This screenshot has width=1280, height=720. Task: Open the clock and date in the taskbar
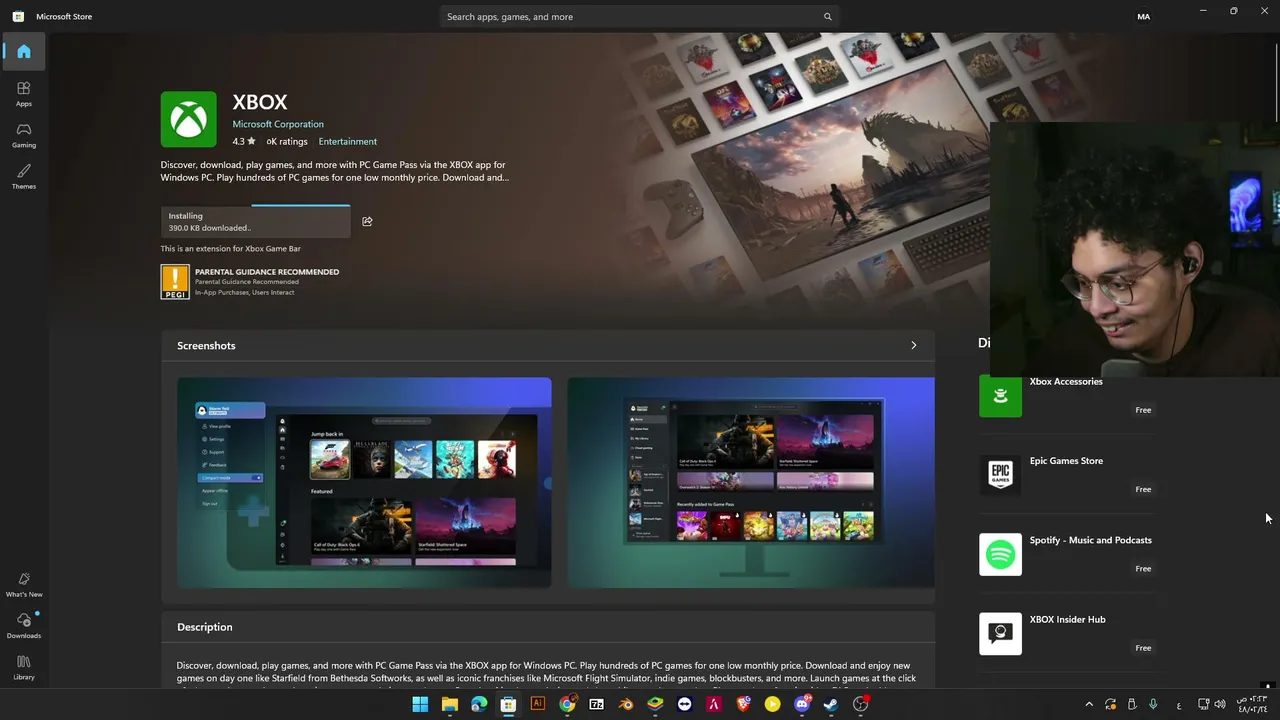(x=1254, y=704)
